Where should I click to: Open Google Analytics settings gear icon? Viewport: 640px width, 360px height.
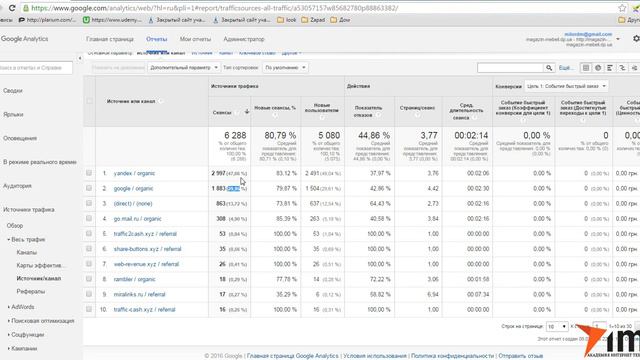tap(636, 38)
